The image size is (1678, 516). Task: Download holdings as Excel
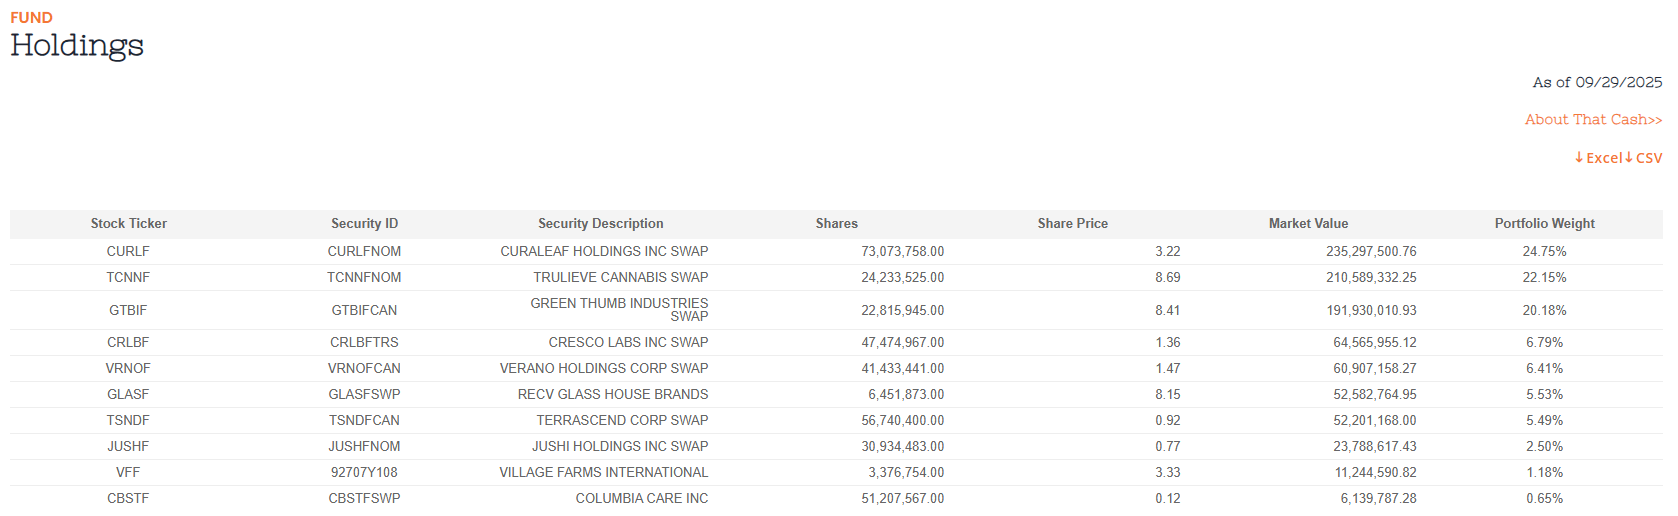(x=1604, y=158)
